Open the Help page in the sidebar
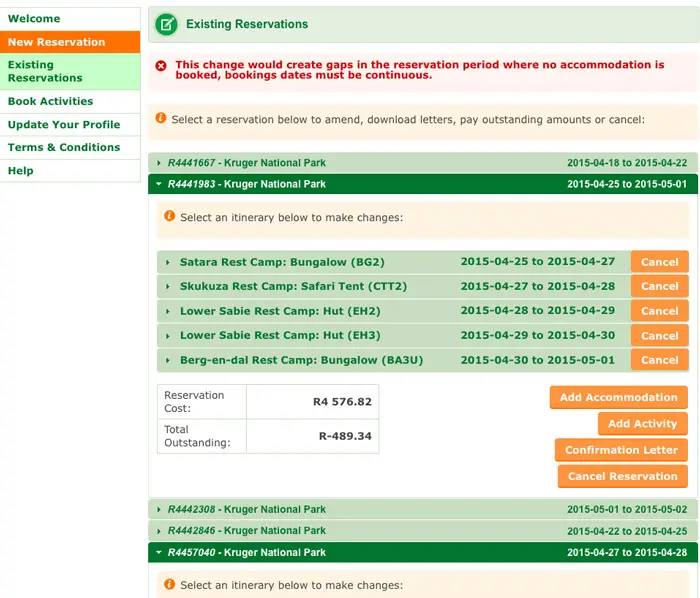Image resolution: width=700 pixels, height=598 pixels. [x=70, y=170]
